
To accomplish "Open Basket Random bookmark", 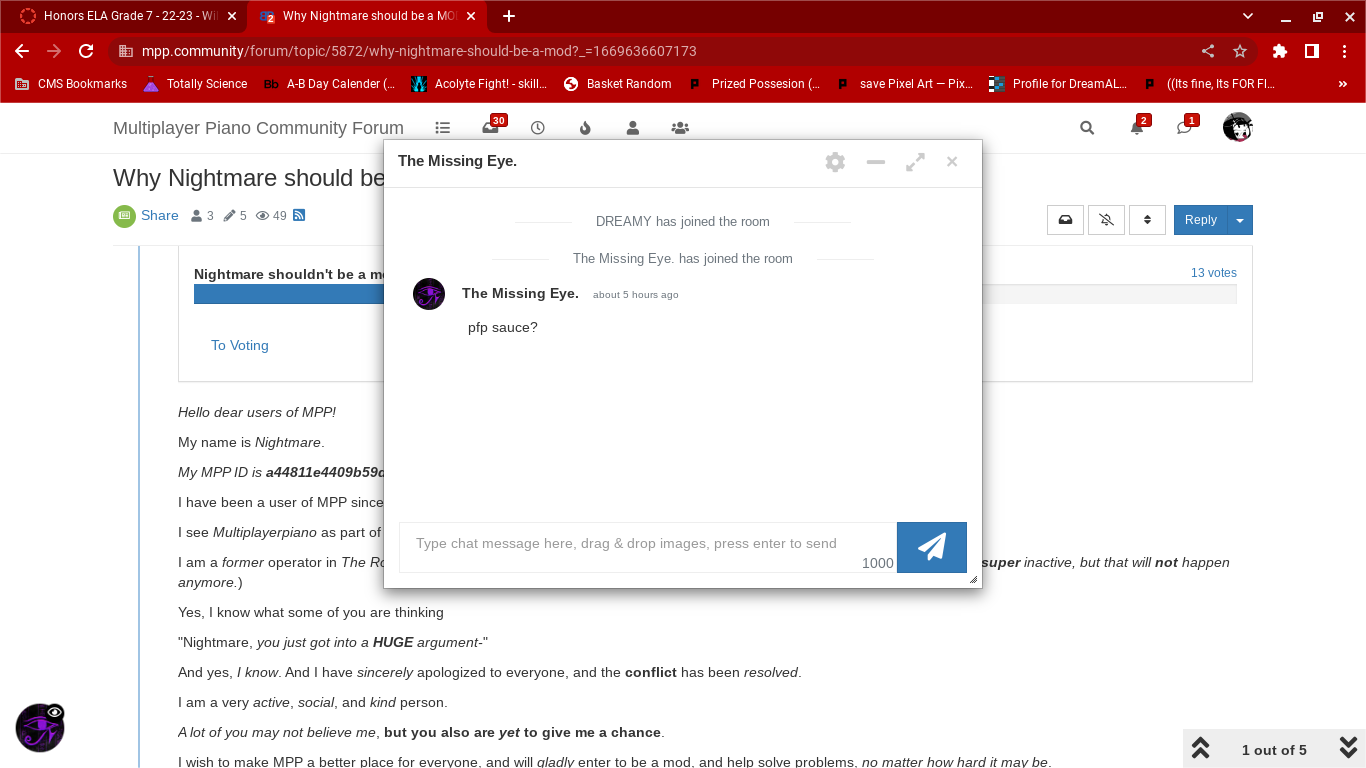I will coord(618,84).
